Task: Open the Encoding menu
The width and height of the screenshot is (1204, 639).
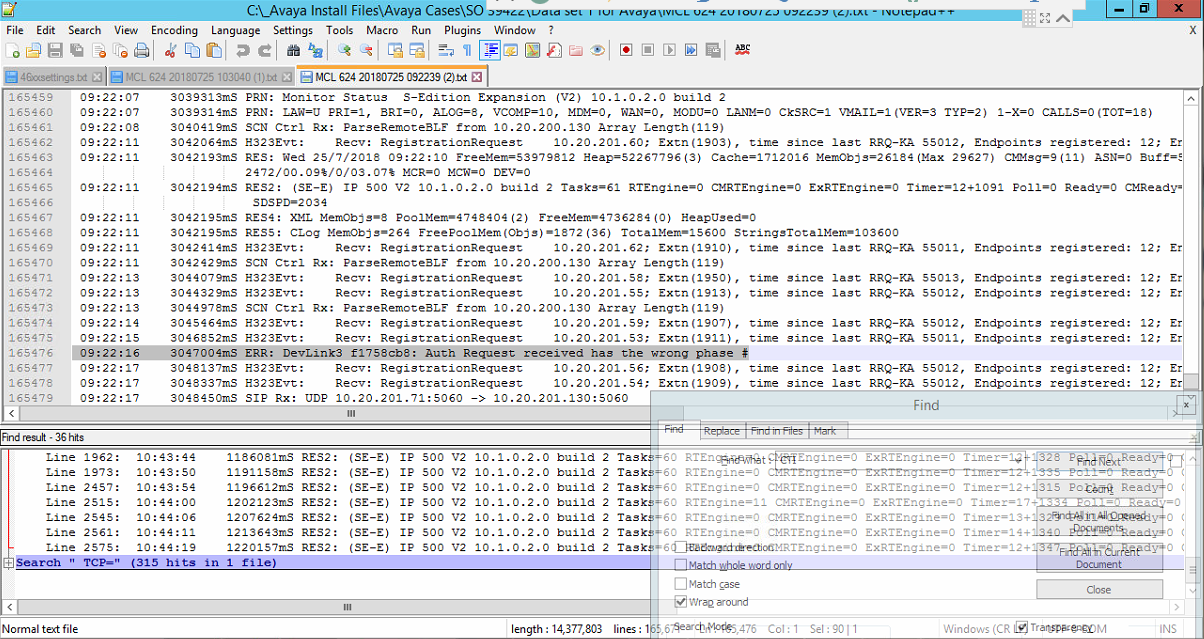Action: tap(174, 30)
